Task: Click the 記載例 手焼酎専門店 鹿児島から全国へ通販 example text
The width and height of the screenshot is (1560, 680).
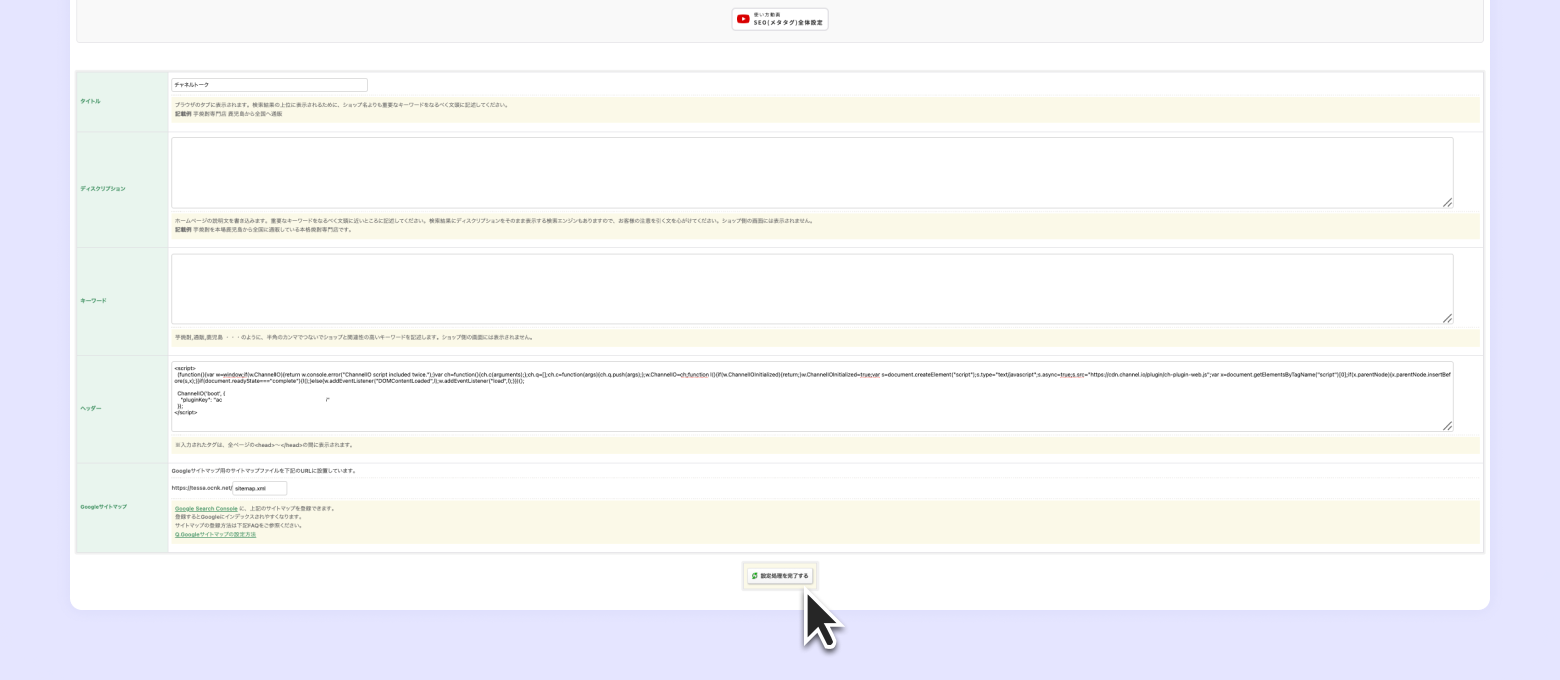Action: click(x=228, y=114)
